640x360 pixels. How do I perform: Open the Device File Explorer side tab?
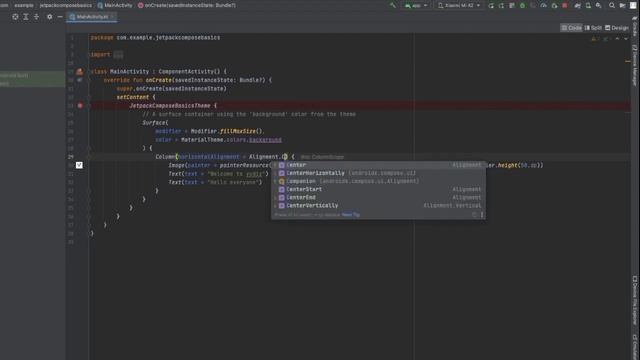click(x=636, y=300)
